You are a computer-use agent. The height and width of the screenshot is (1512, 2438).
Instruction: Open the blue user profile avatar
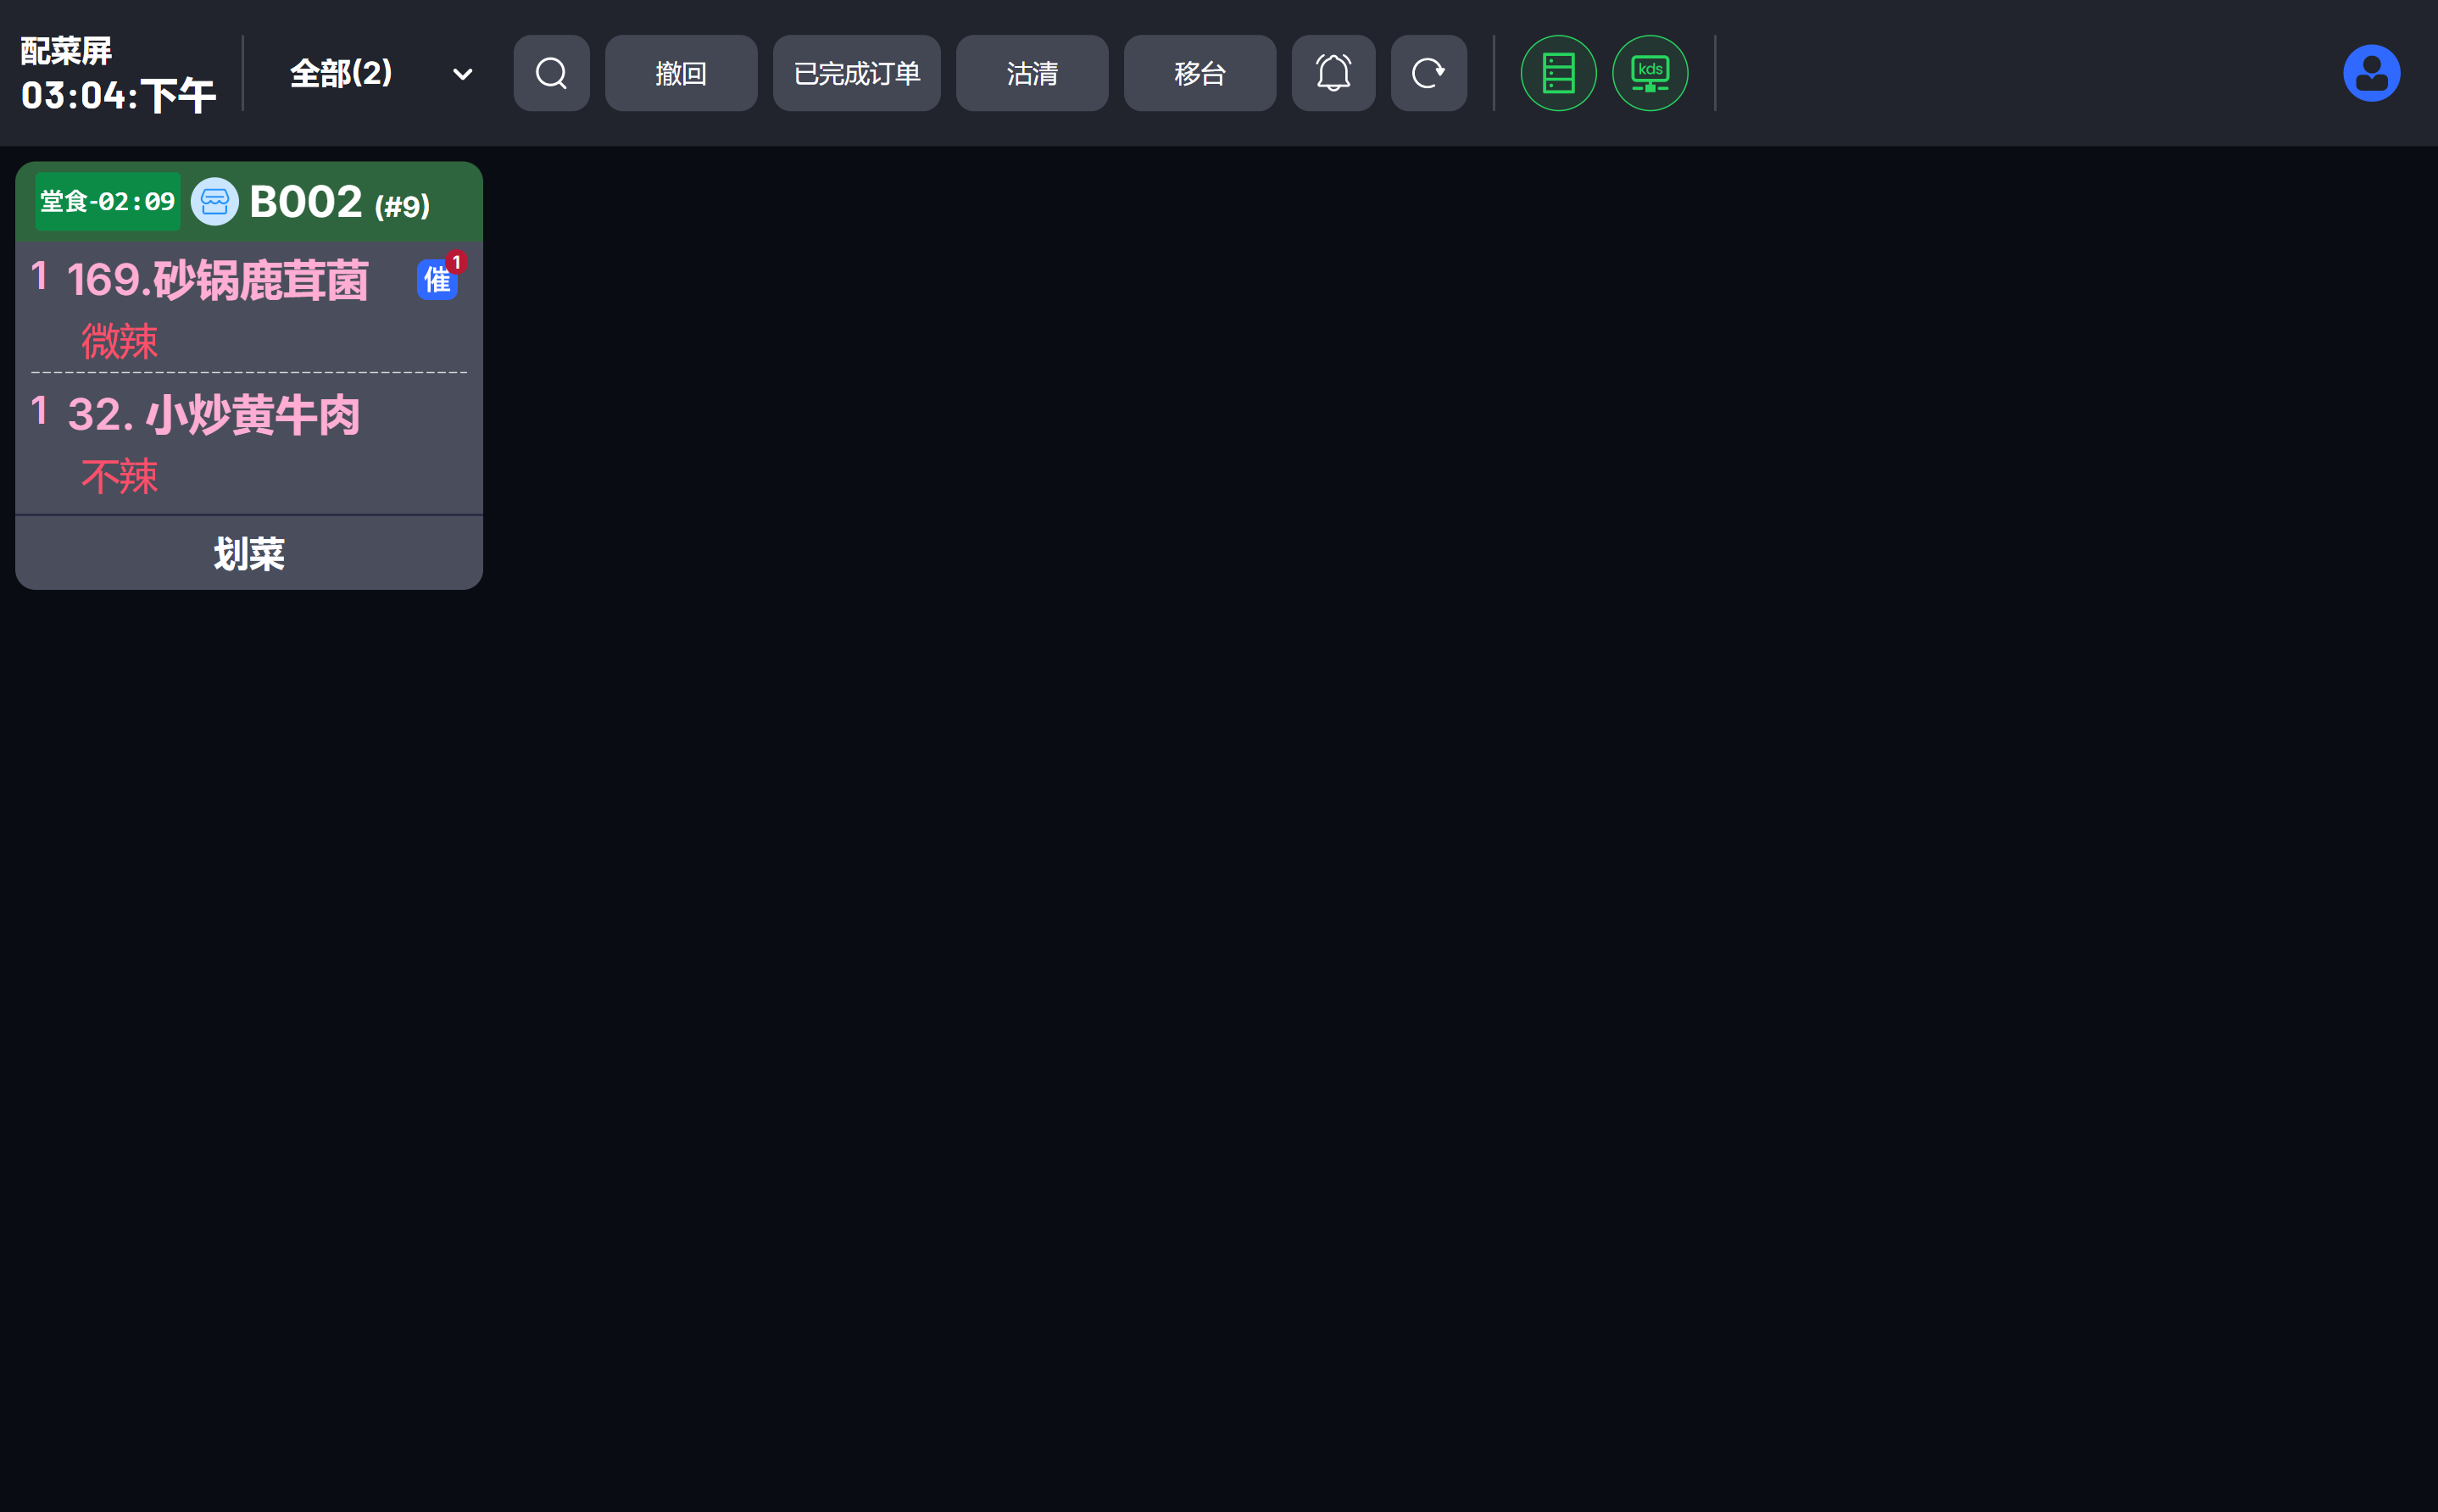[x=2371, y=73]
